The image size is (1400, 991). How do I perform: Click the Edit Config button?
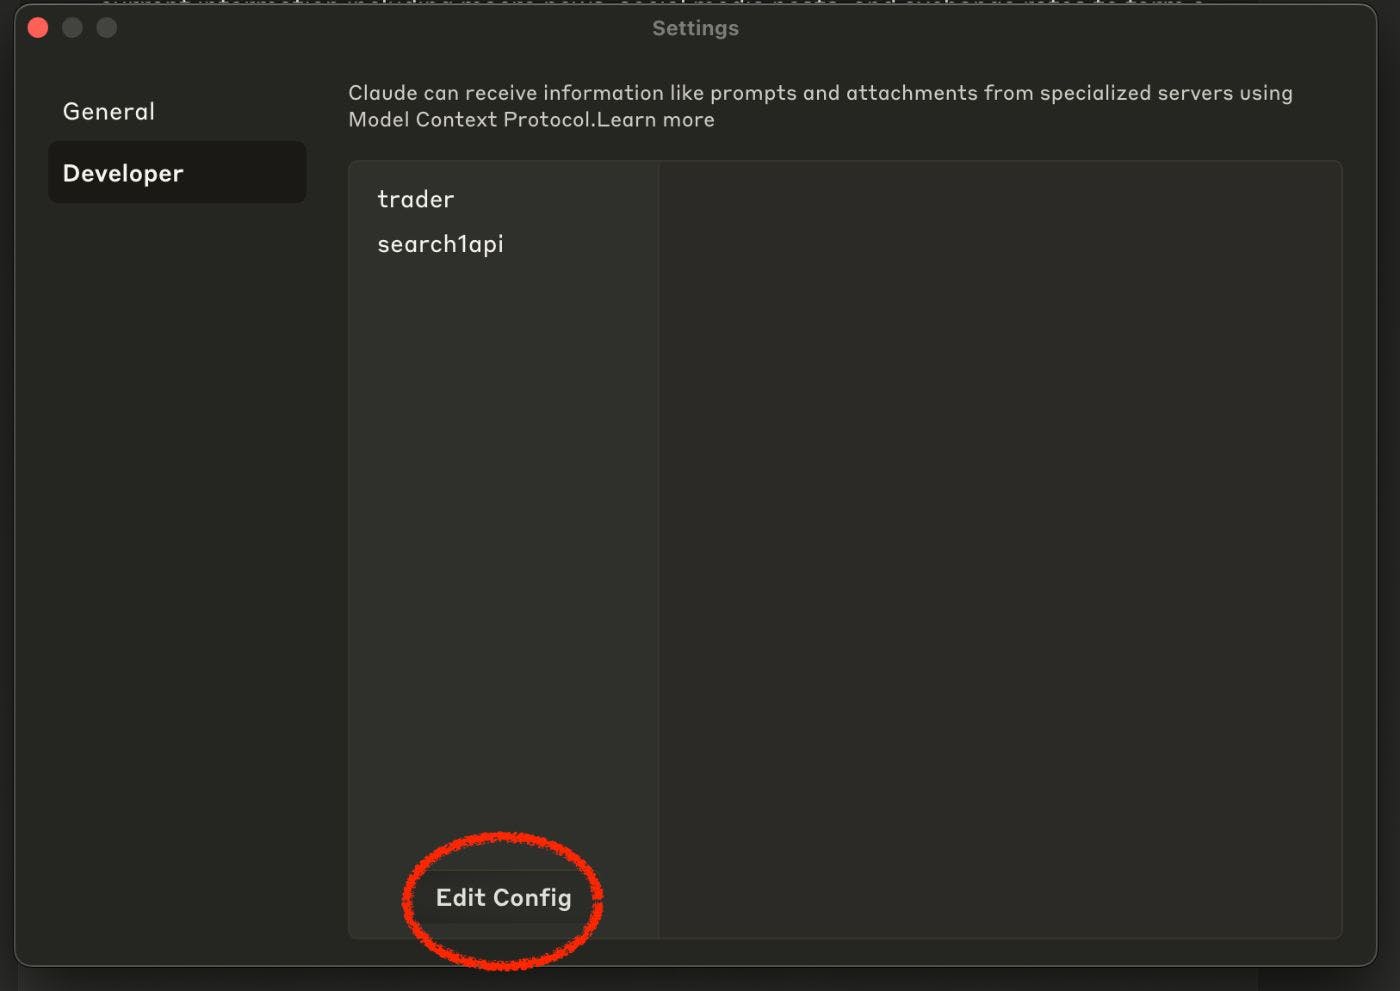pyautogui.click(x=503, y=898)
